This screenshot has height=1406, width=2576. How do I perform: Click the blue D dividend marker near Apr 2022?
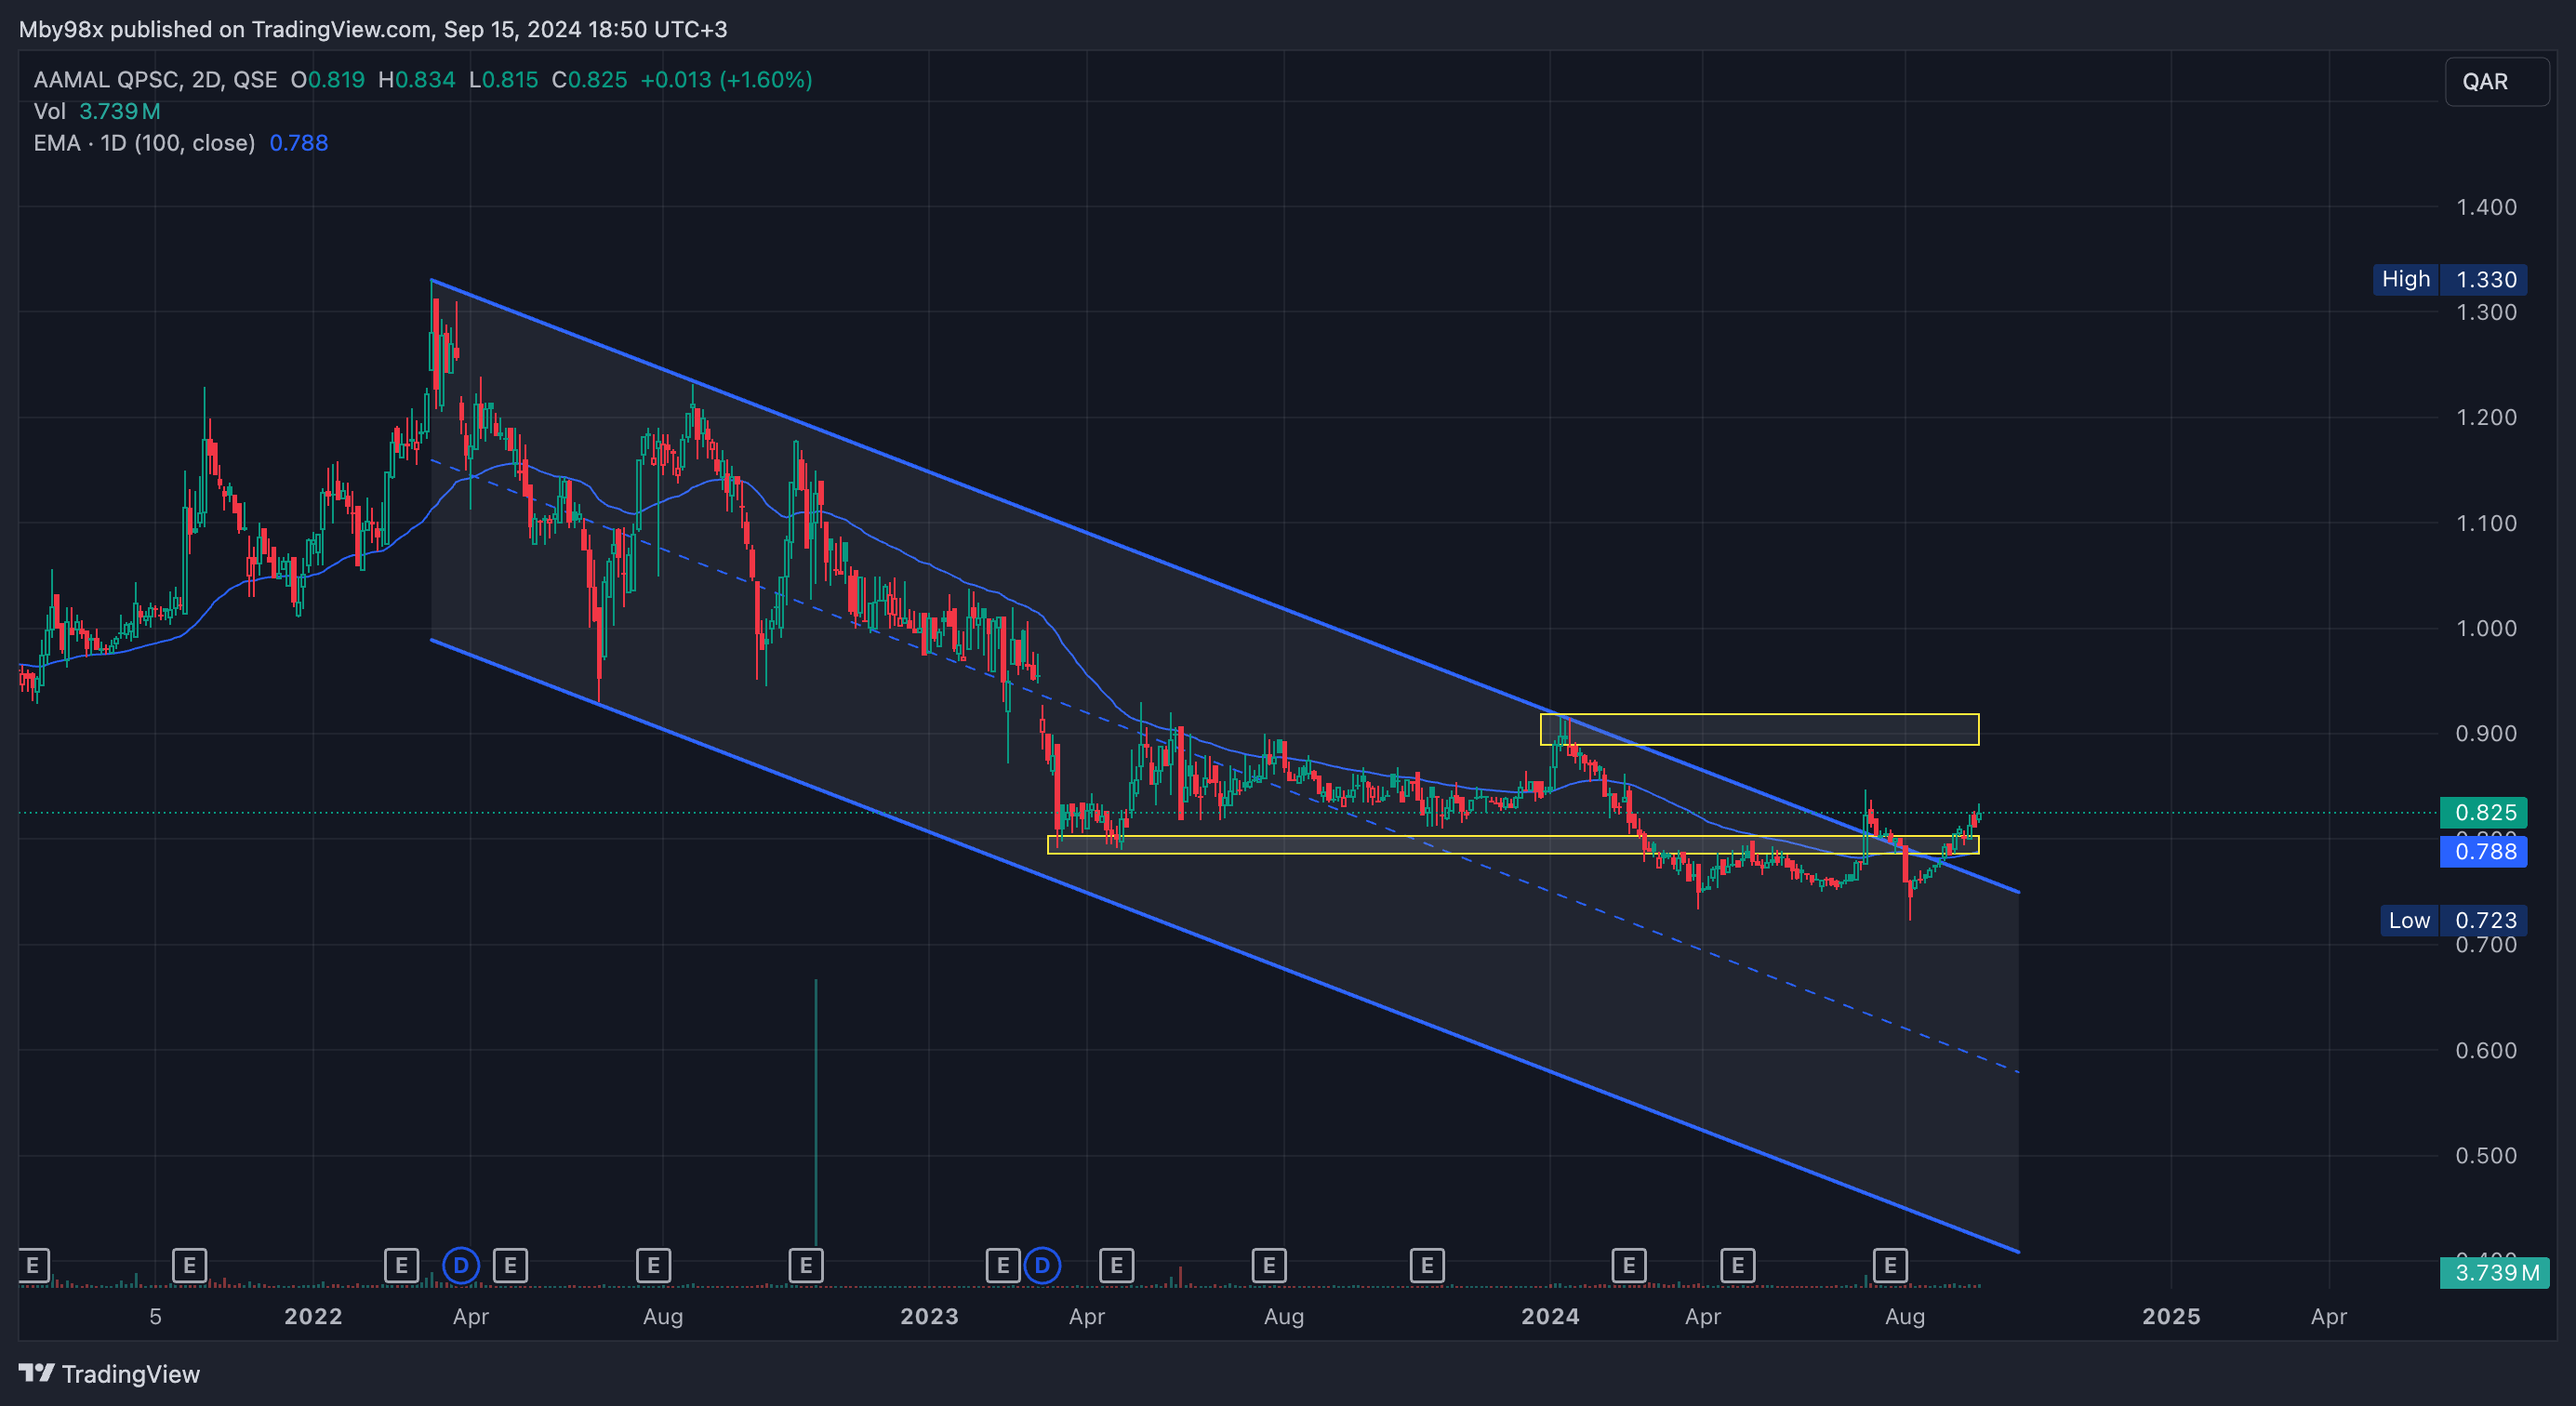pyautogui.click(x=461, y=1266)
